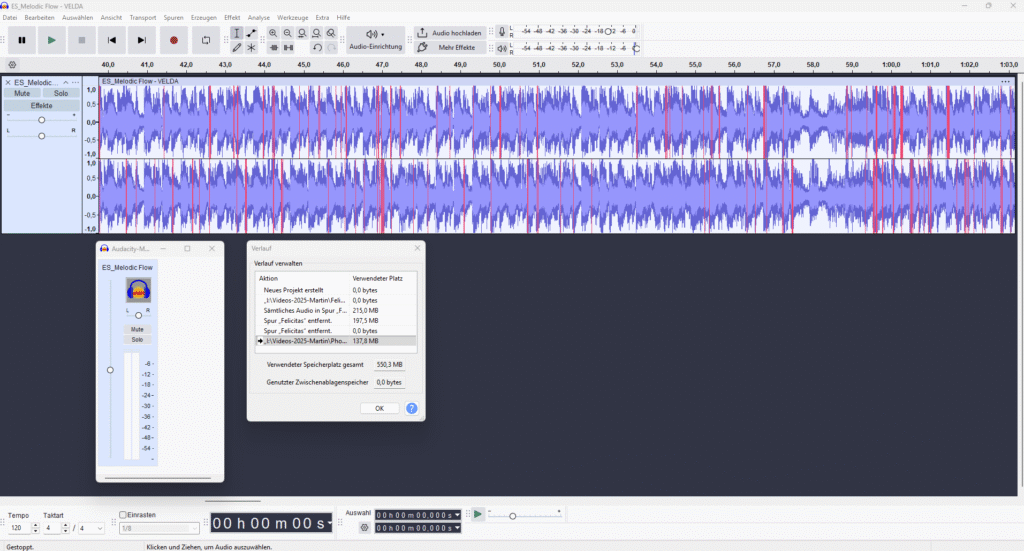Open the Werkzeuge menu
Viewport: 1024px width, 551px height.
pos(293,18)
